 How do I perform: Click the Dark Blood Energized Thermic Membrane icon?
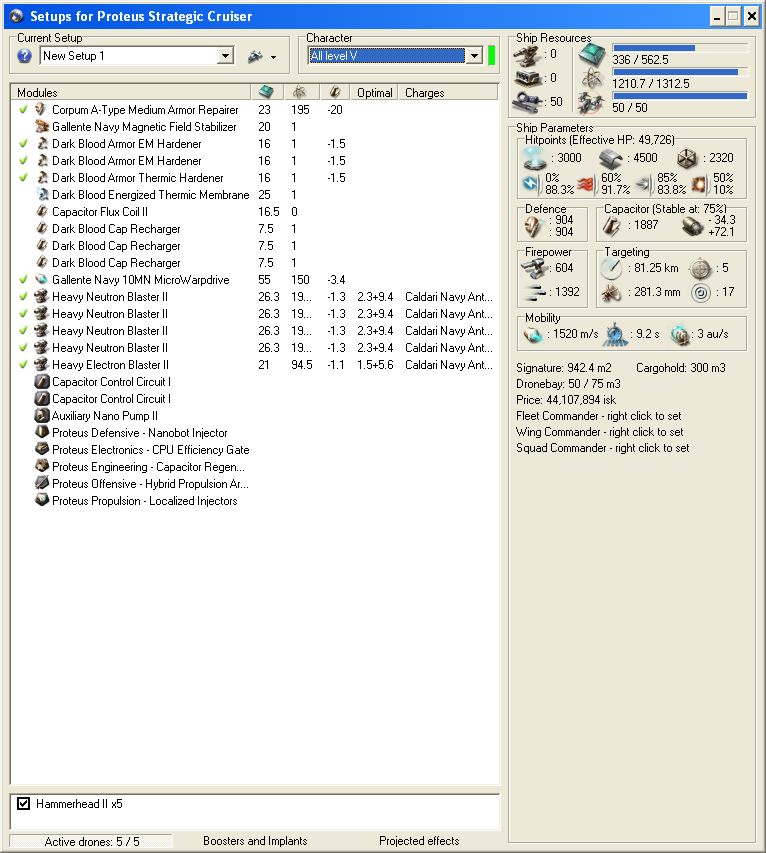pyautogui.click(x=41, y=194)
